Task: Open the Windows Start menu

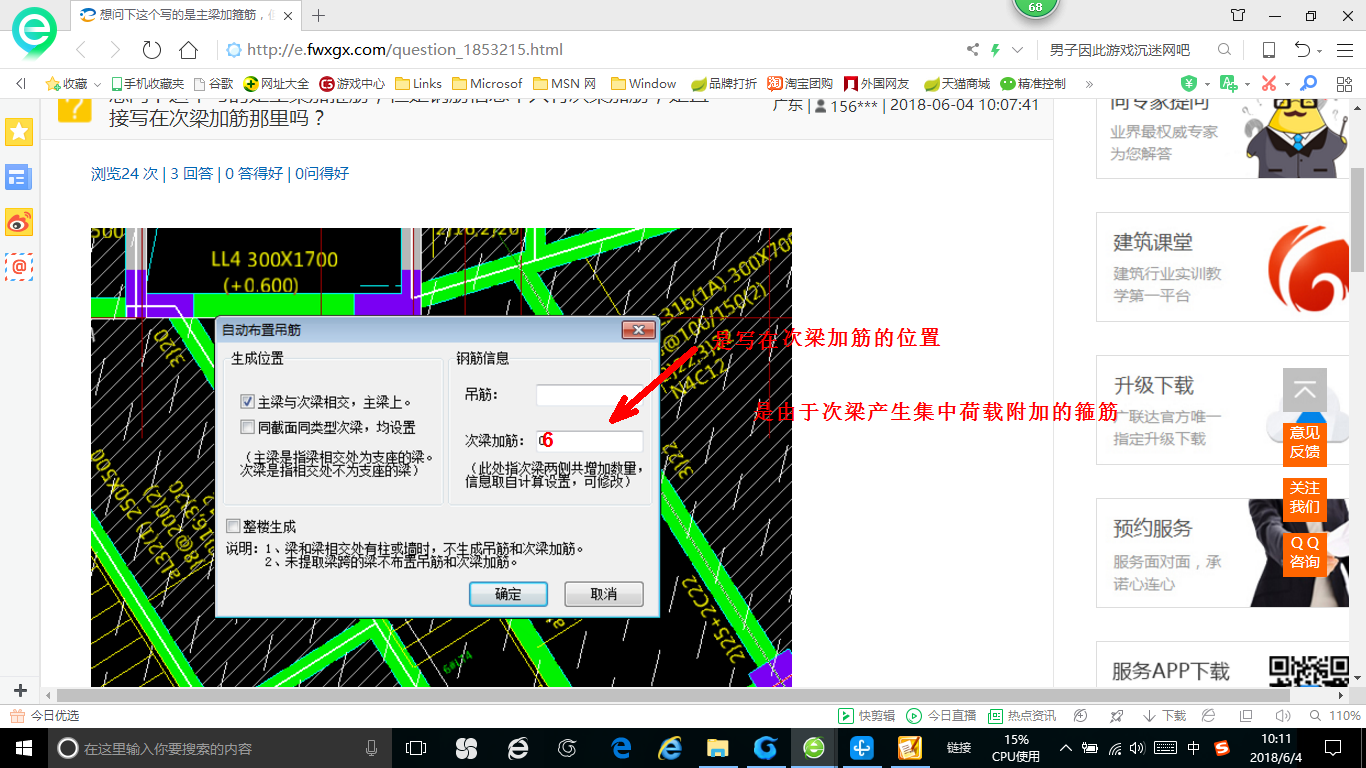Action: click(x=23, y=748)
